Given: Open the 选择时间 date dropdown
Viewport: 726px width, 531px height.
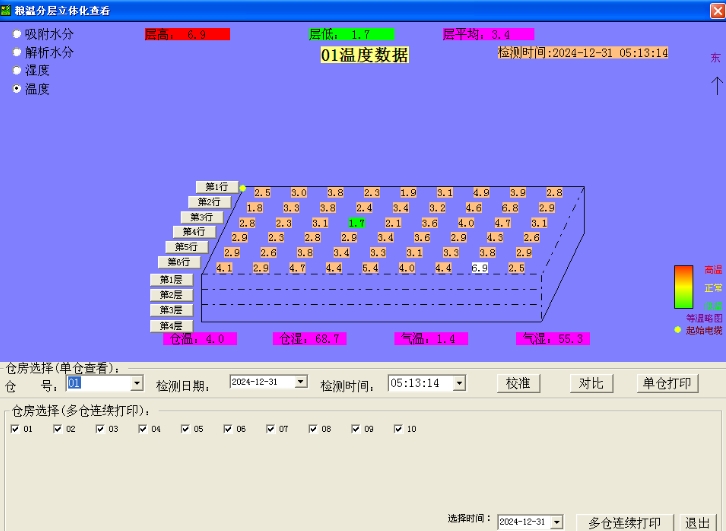Looking at the screenshot, I should point(556,522).
